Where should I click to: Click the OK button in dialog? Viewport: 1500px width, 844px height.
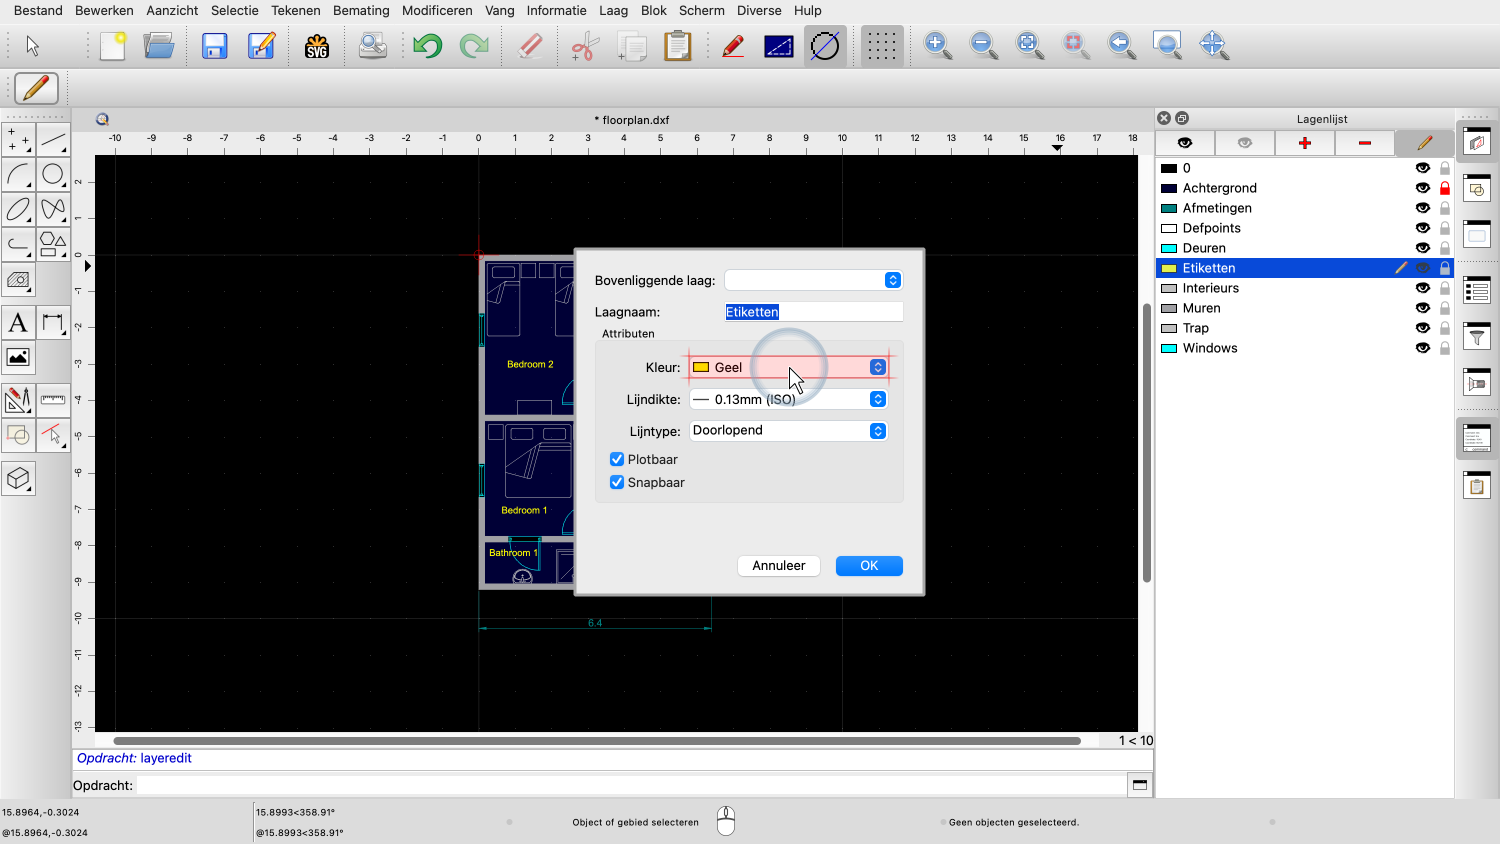click(869, 566)
